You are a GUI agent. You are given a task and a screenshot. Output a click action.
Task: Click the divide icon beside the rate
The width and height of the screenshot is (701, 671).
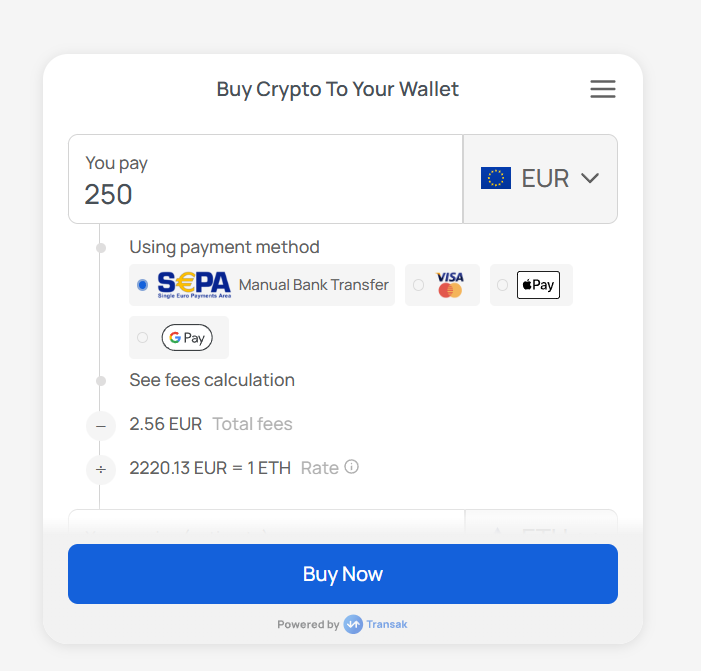(100, 468)
